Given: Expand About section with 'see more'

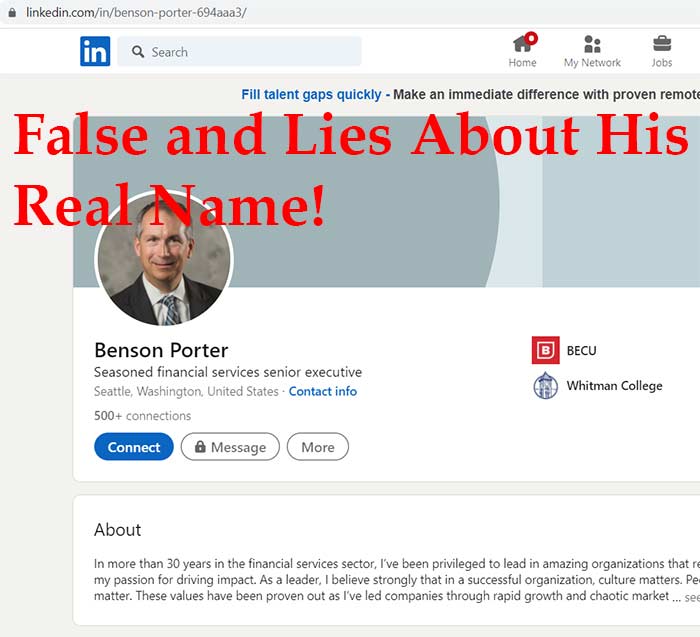Looking at the screenshot, I should click(691, 597).
